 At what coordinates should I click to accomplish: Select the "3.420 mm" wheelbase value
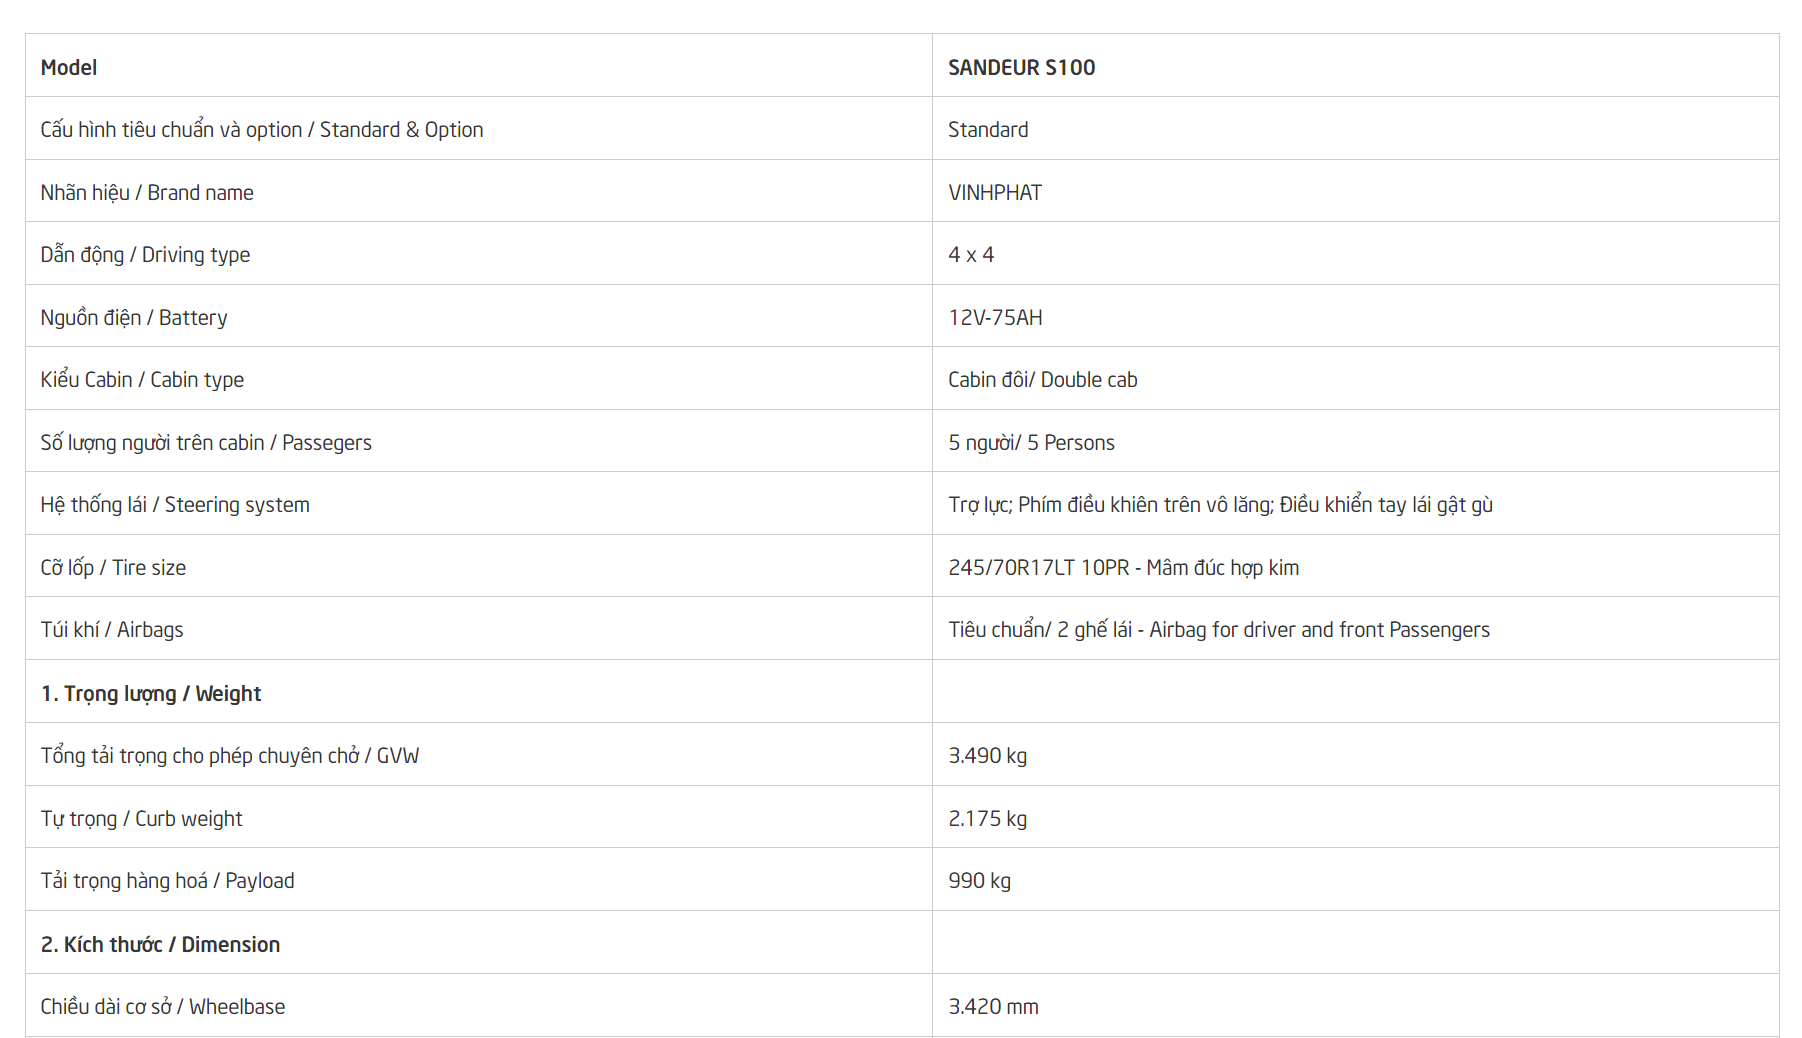[993, 1007]
